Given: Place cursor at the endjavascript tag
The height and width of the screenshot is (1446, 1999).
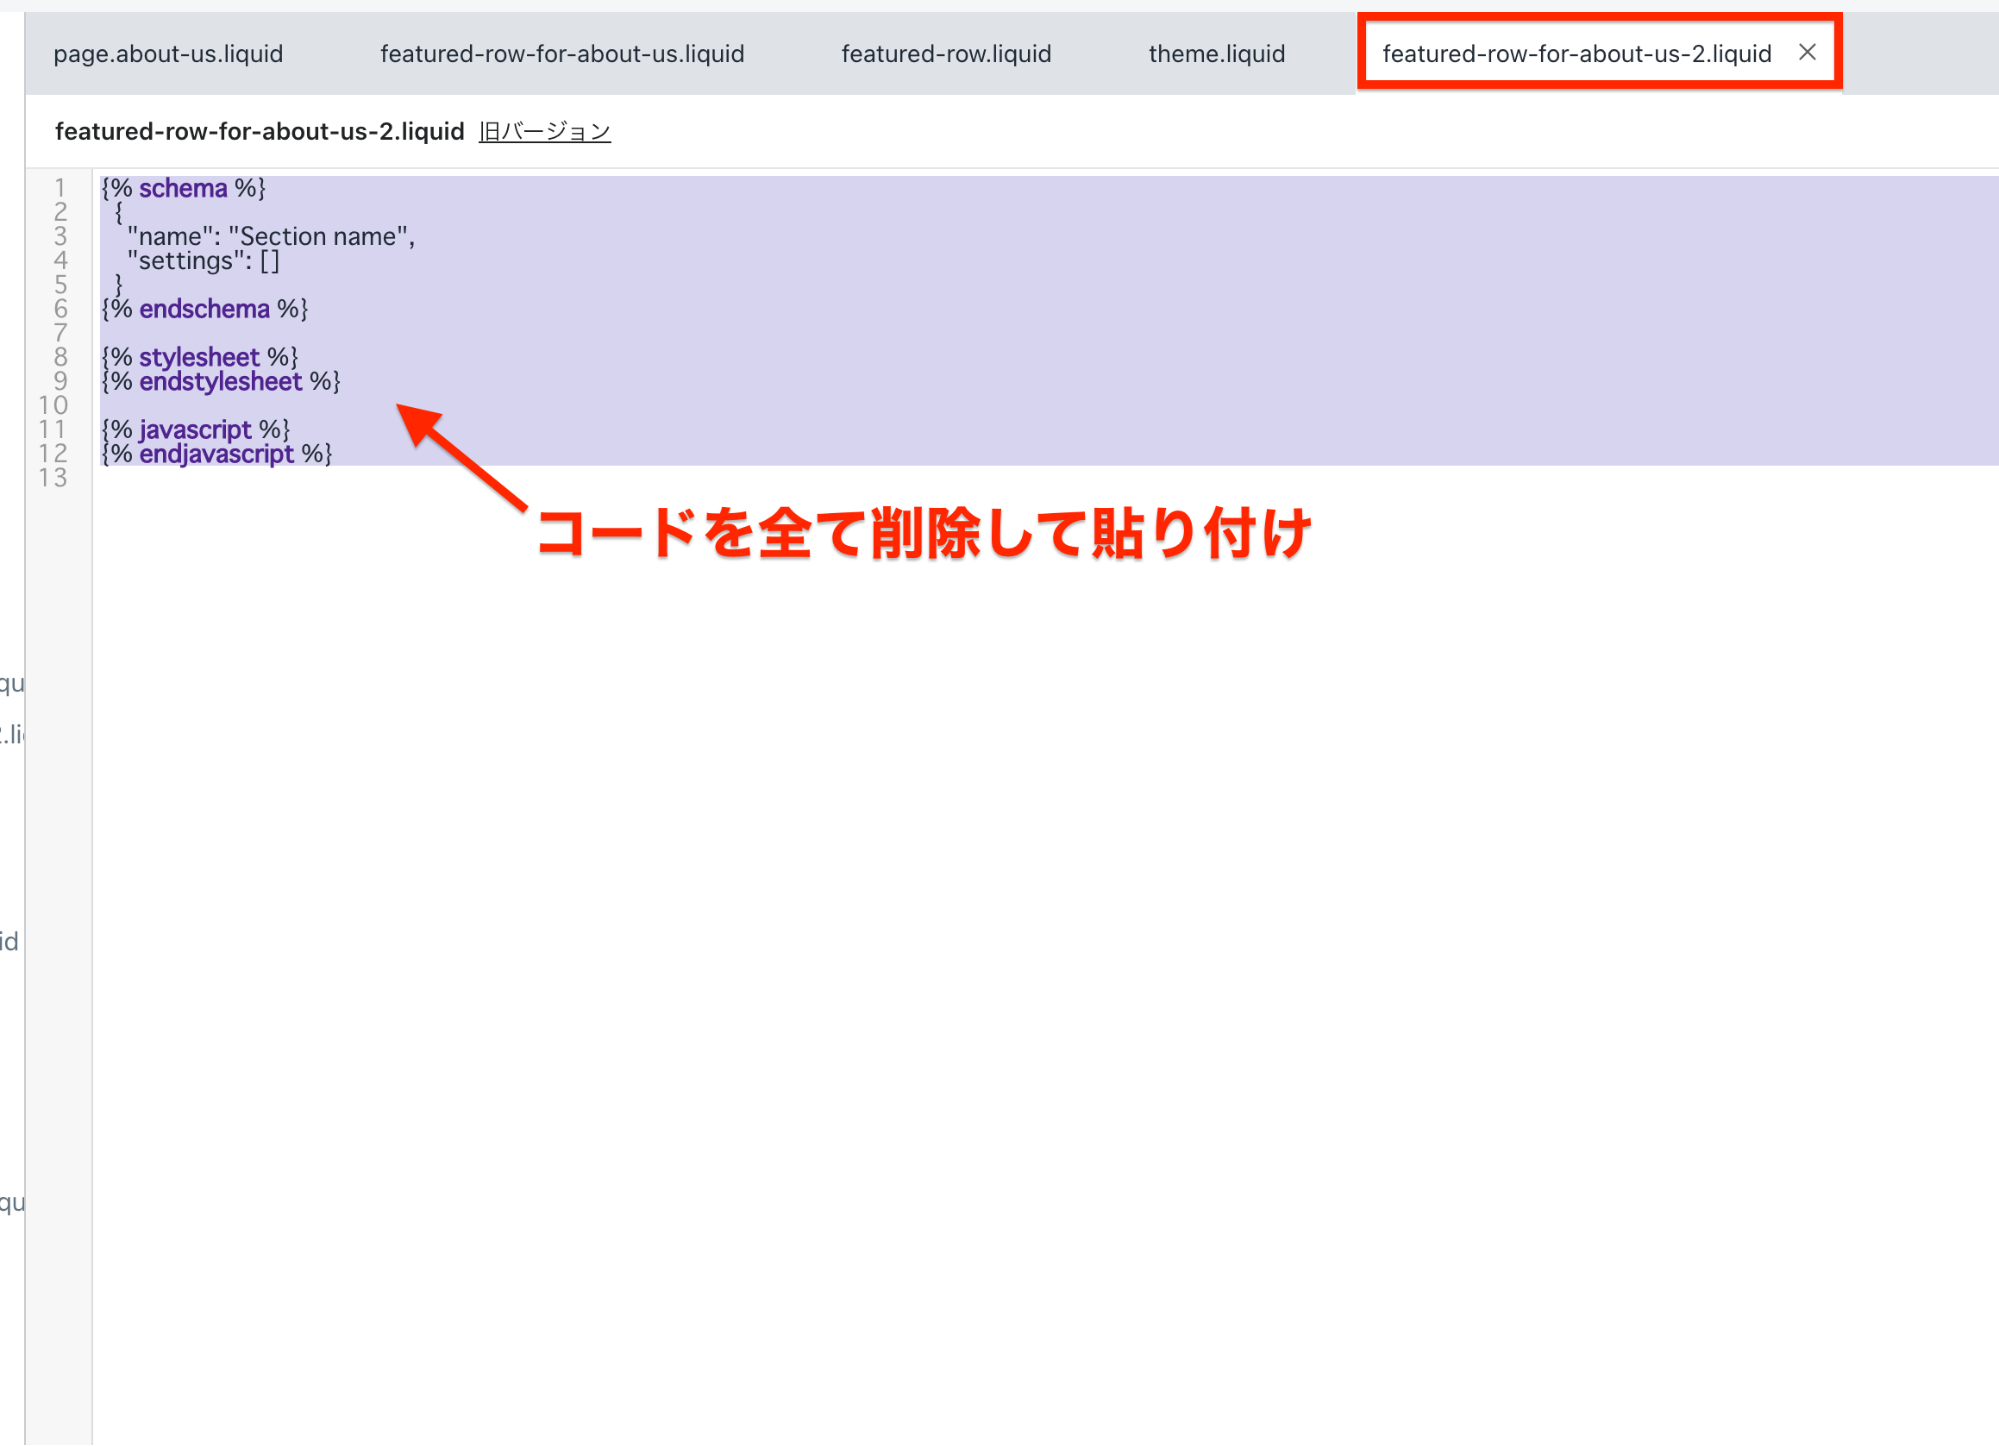Looking at the screenshot, I should click(216, 454).
